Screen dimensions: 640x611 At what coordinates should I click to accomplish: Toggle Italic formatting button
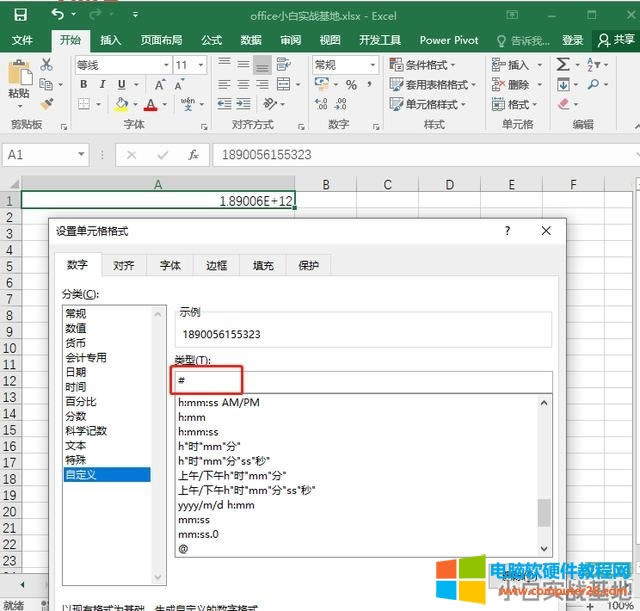[x=101, y=85]
